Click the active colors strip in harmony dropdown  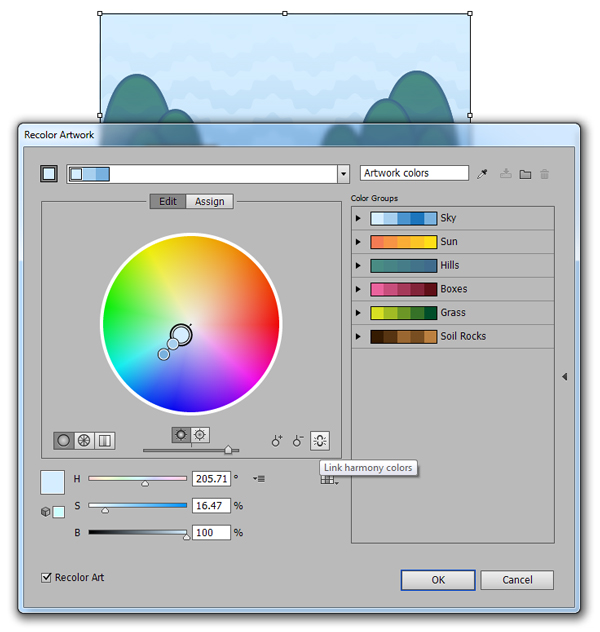(x=89, y=174)
